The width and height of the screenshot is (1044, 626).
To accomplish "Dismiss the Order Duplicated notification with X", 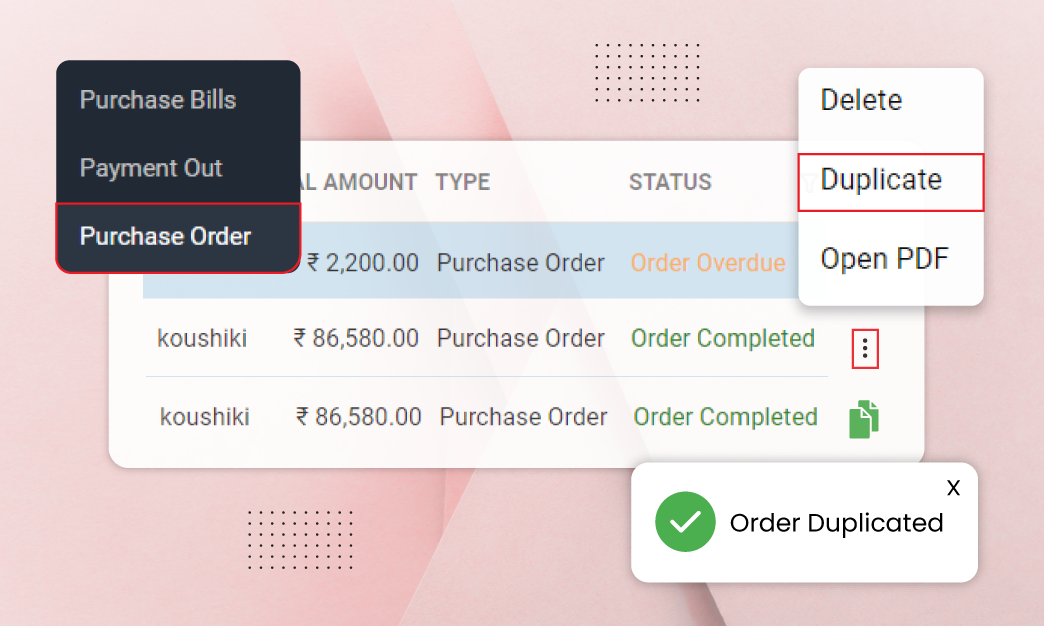I will (x=953, y=488).
